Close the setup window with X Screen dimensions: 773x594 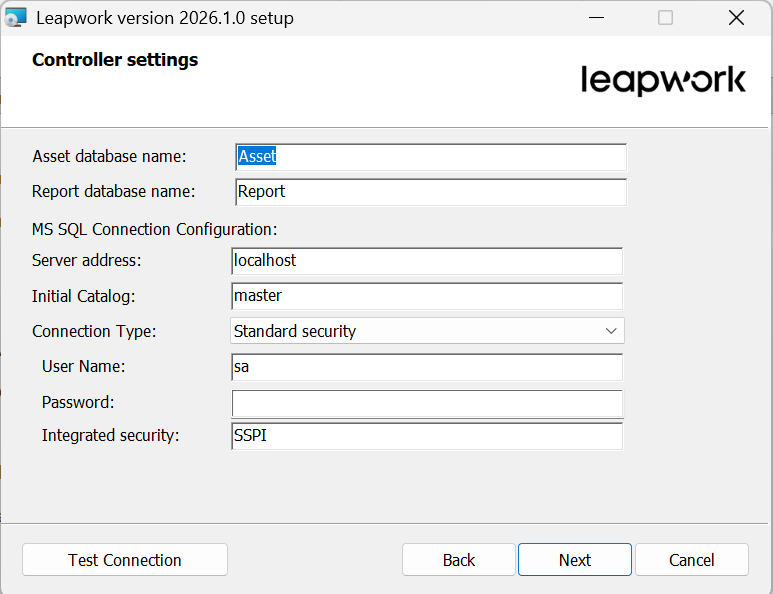[736, 18]
